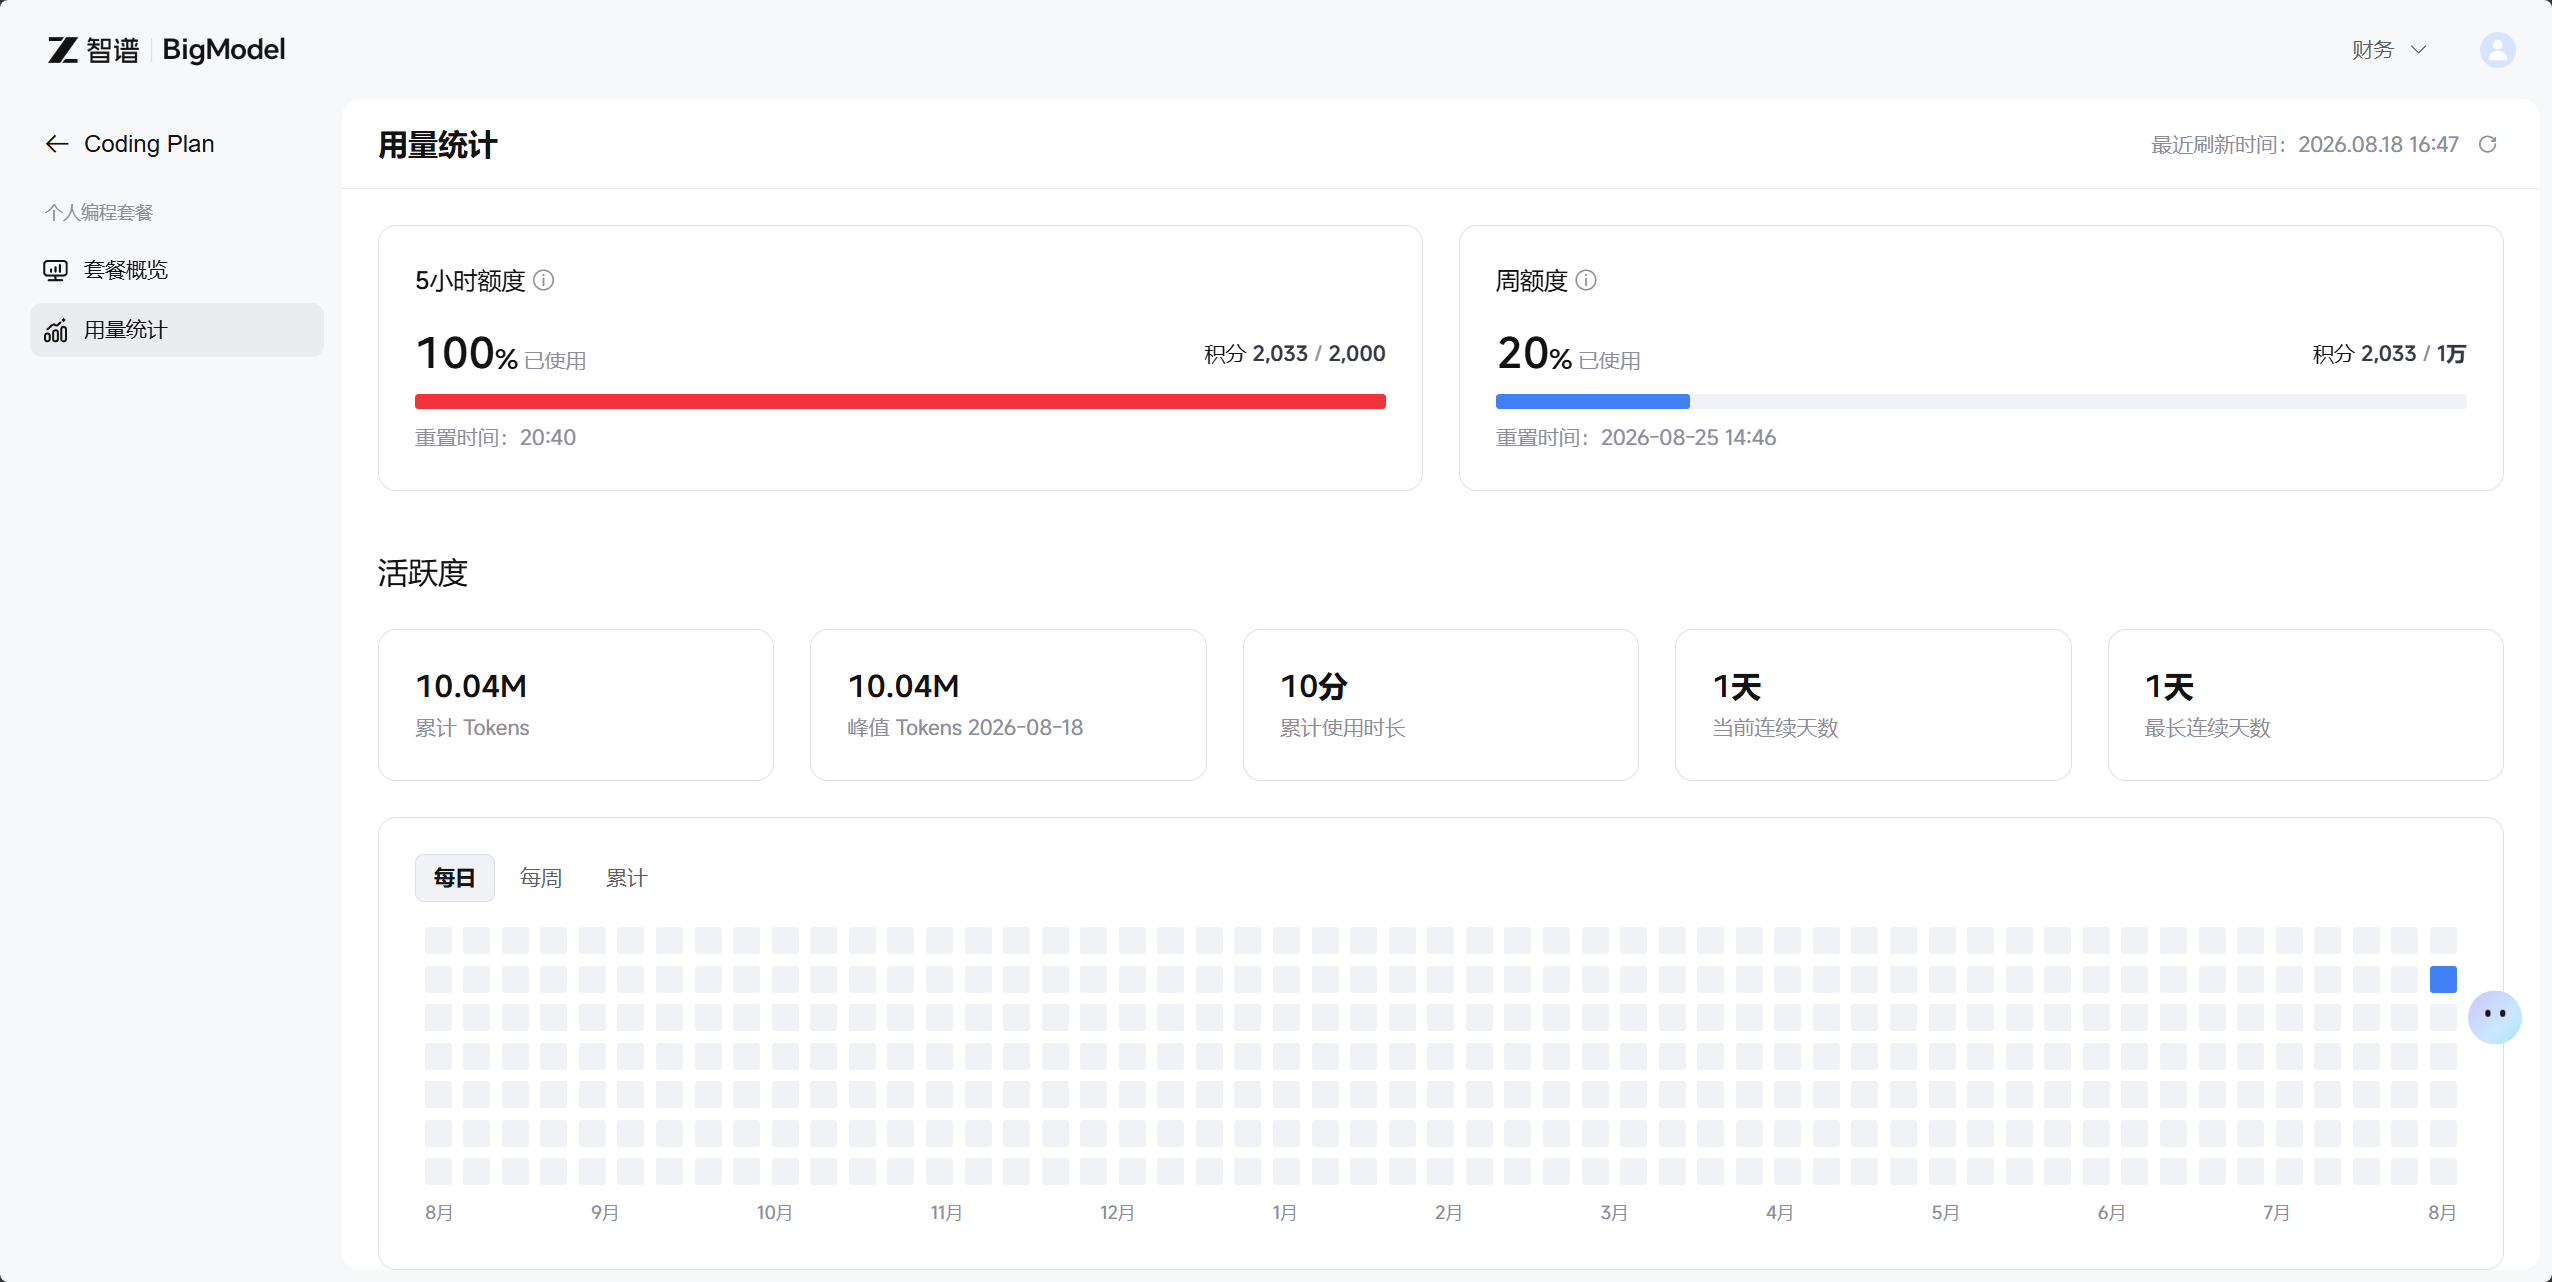Screen dimensions: 2552x1282
Task: Click the 最近刷新时间 2026.08.18 16:47 text
Action: tap(2305, 145)
